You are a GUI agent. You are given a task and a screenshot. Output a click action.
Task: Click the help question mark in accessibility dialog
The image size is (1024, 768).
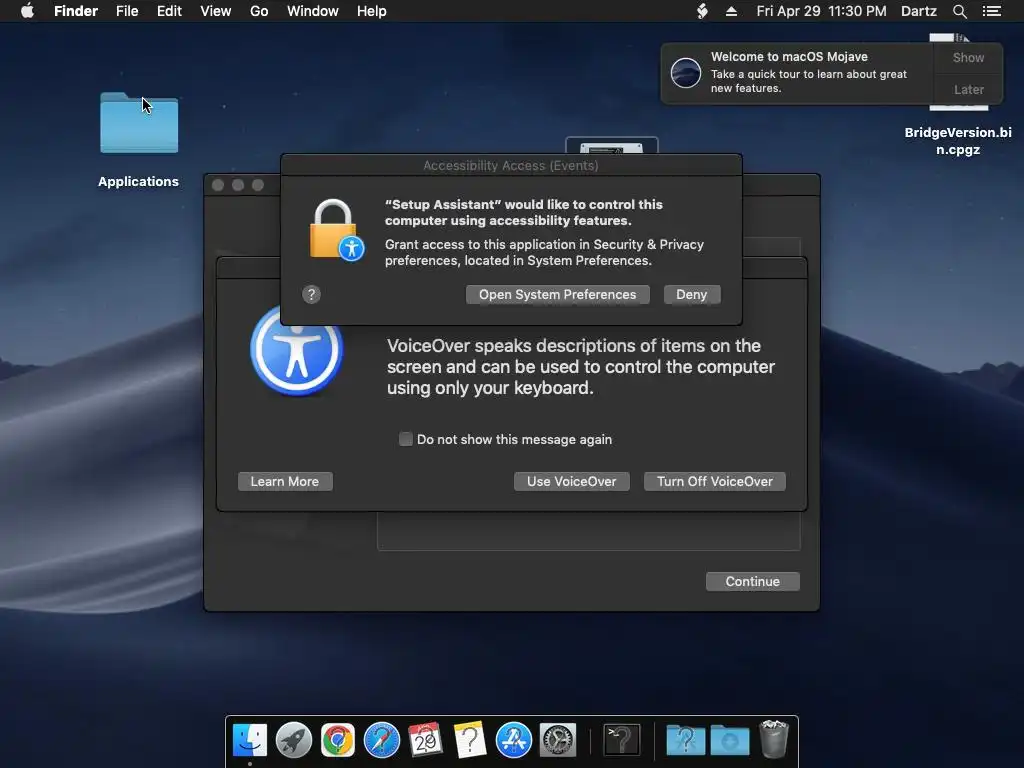click(312, 295)
